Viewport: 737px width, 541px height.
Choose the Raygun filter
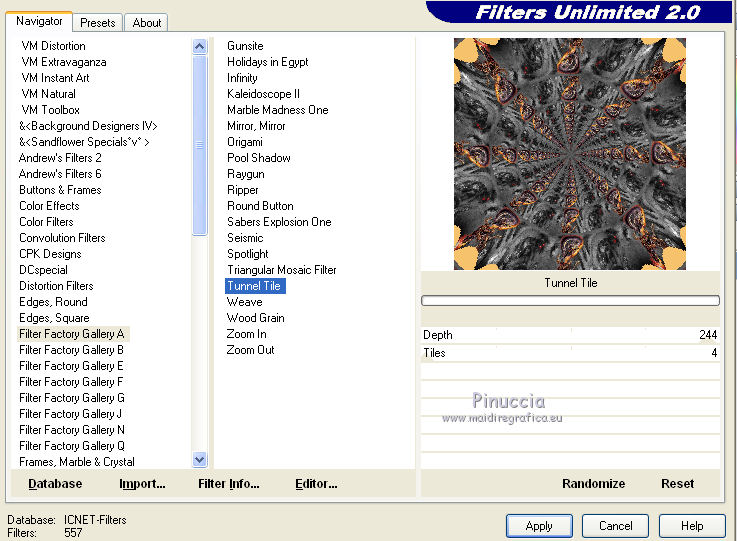point(246,174)
